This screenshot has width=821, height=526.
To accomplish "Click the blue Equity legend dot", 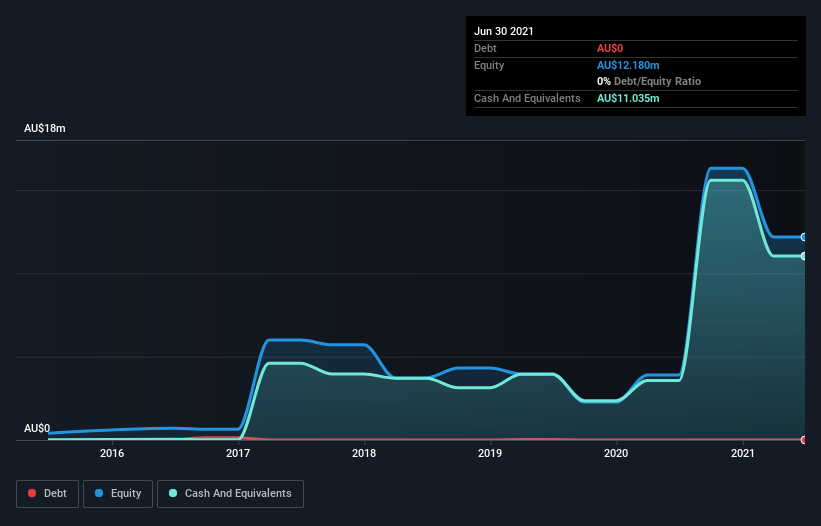I will (99, 493).
